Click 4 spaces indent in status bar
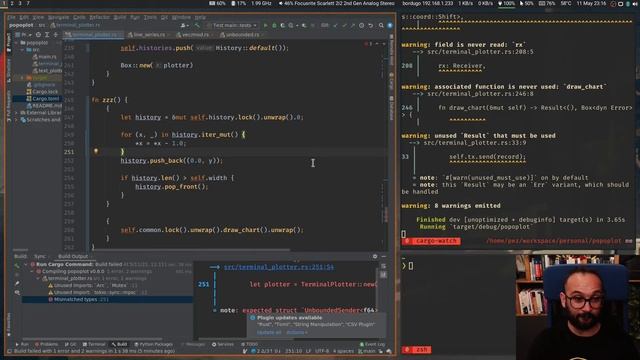 [x=343, y=351]
